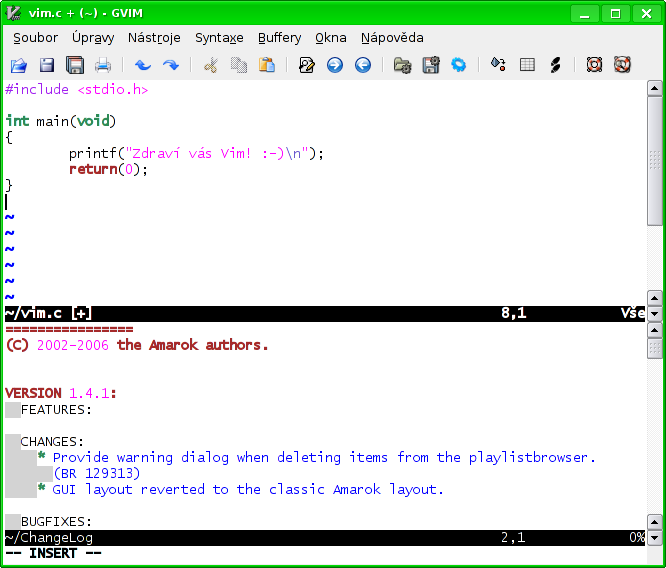Click the VERSION 1.4.1: heading
The image size is (666, 568).
coord(61,393)
